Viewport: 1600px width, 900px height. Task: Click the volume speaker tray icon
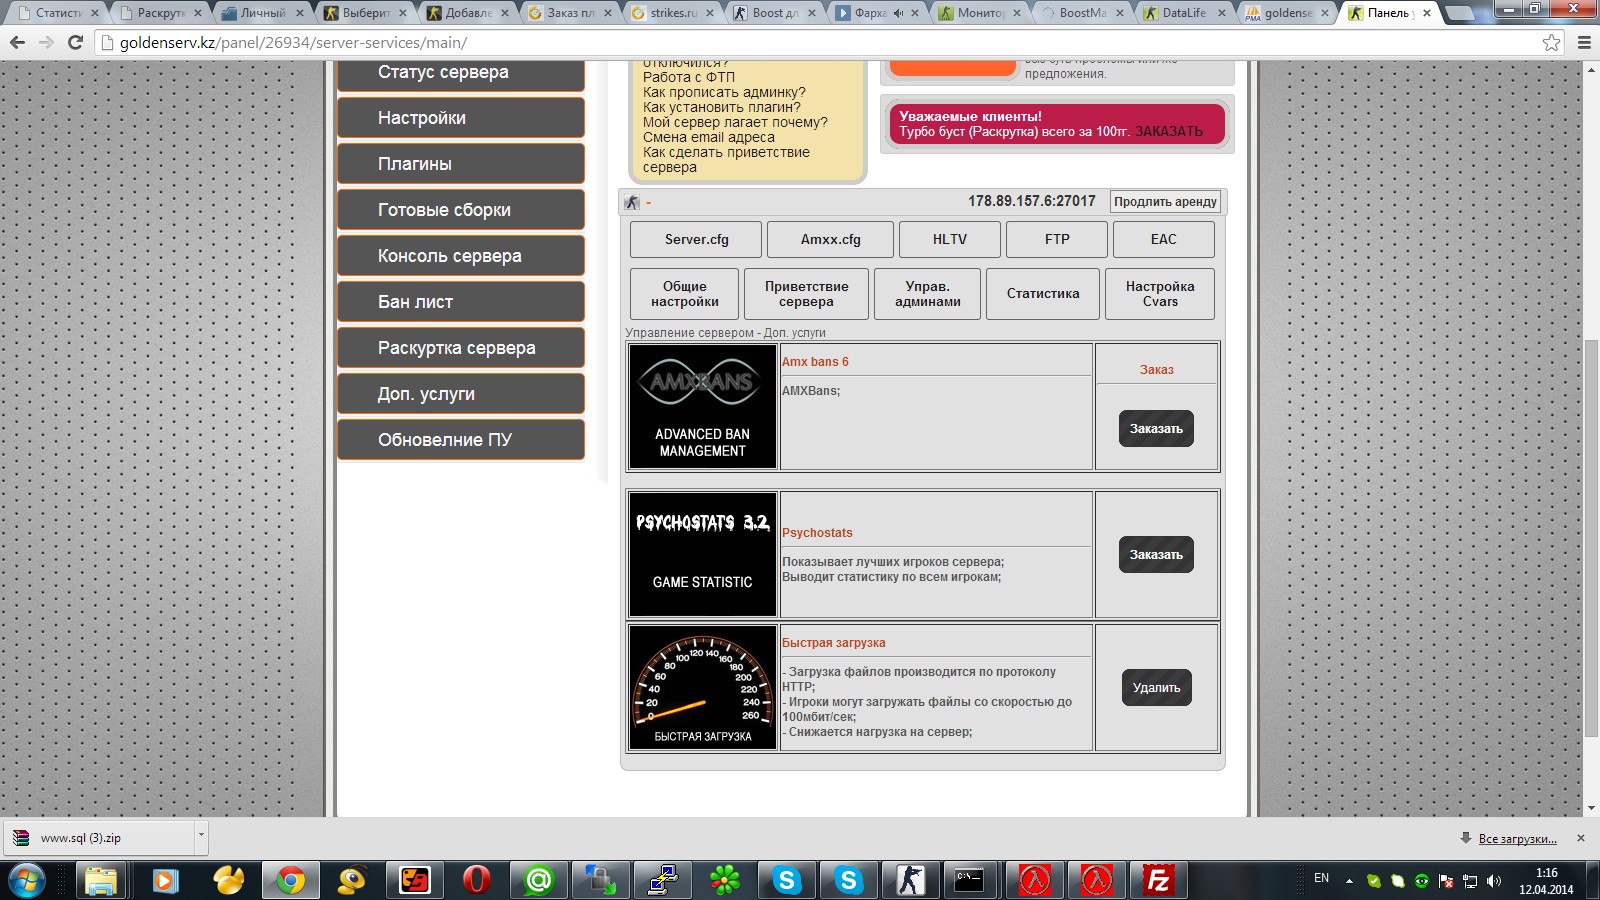pos(1494,880)
